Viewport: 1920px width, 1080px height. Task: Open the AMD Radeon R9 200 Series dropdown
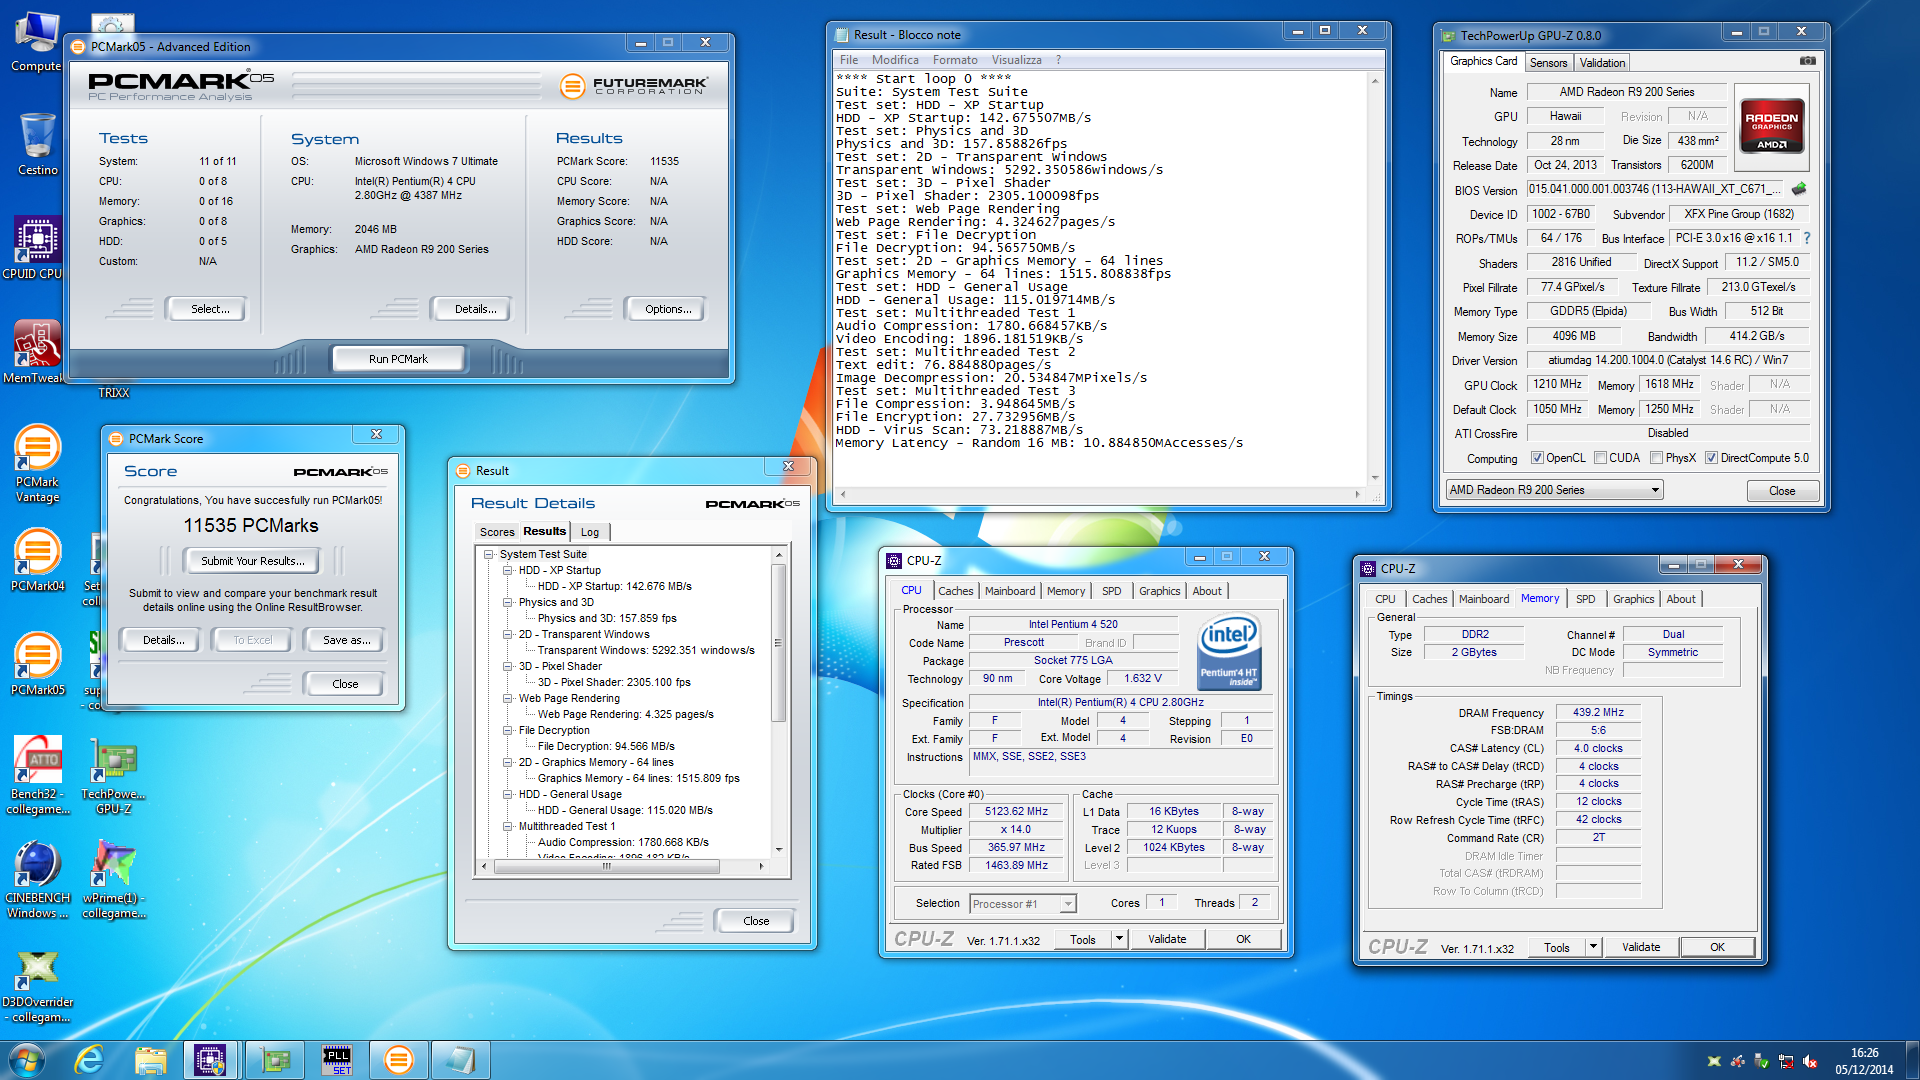pyautogui.click(x=1554, y=490)
